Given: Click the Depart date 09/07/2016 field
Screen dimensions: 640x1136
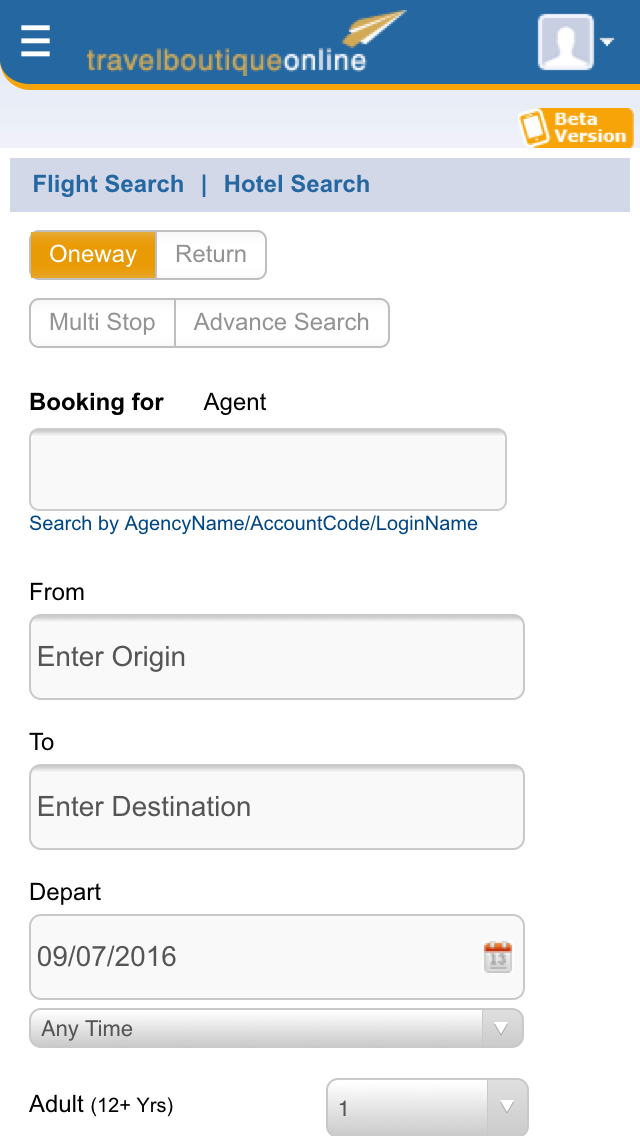Looking at the screenshot, I should point(277,957).
